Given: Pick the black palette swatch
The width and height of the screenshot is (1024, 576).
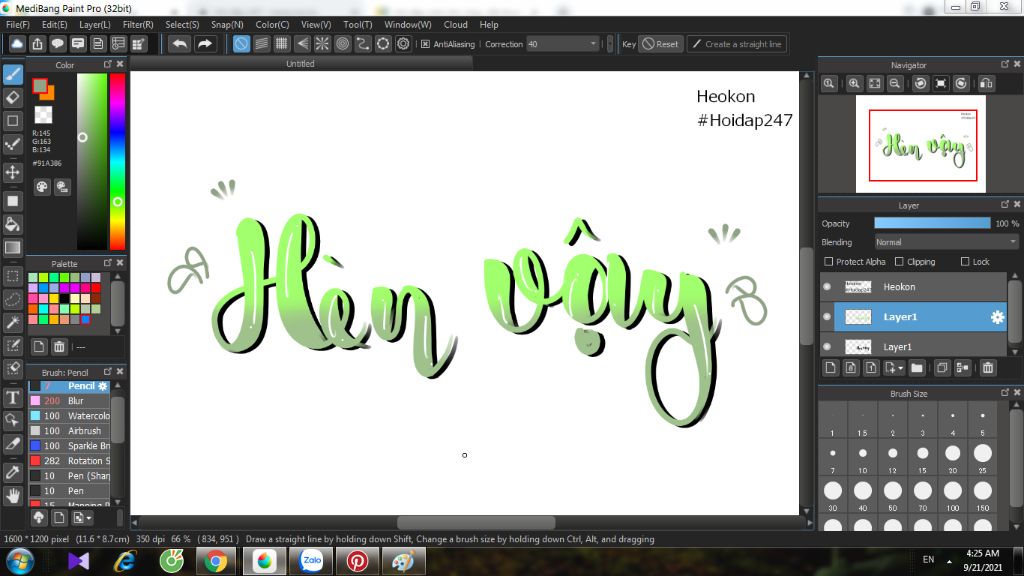Looking at the screenshot, I should click(x=65, y=298).
